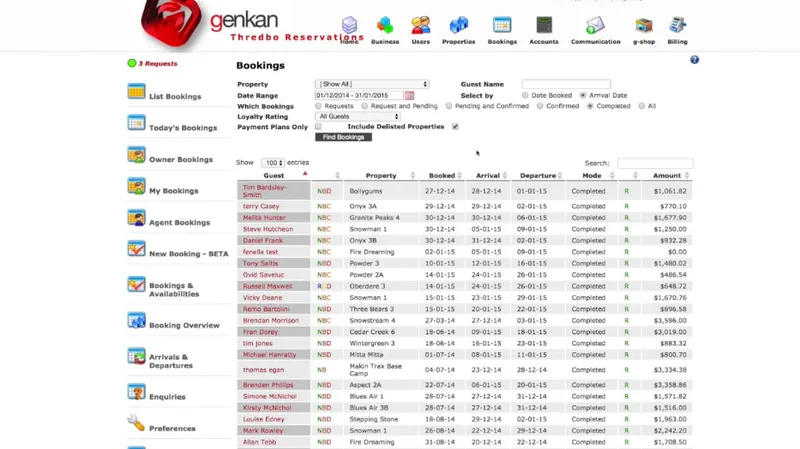Click the Today's Bookings sidebar icon
The image size is (800, 449).
pyautogui.click(x=136, y=123)
